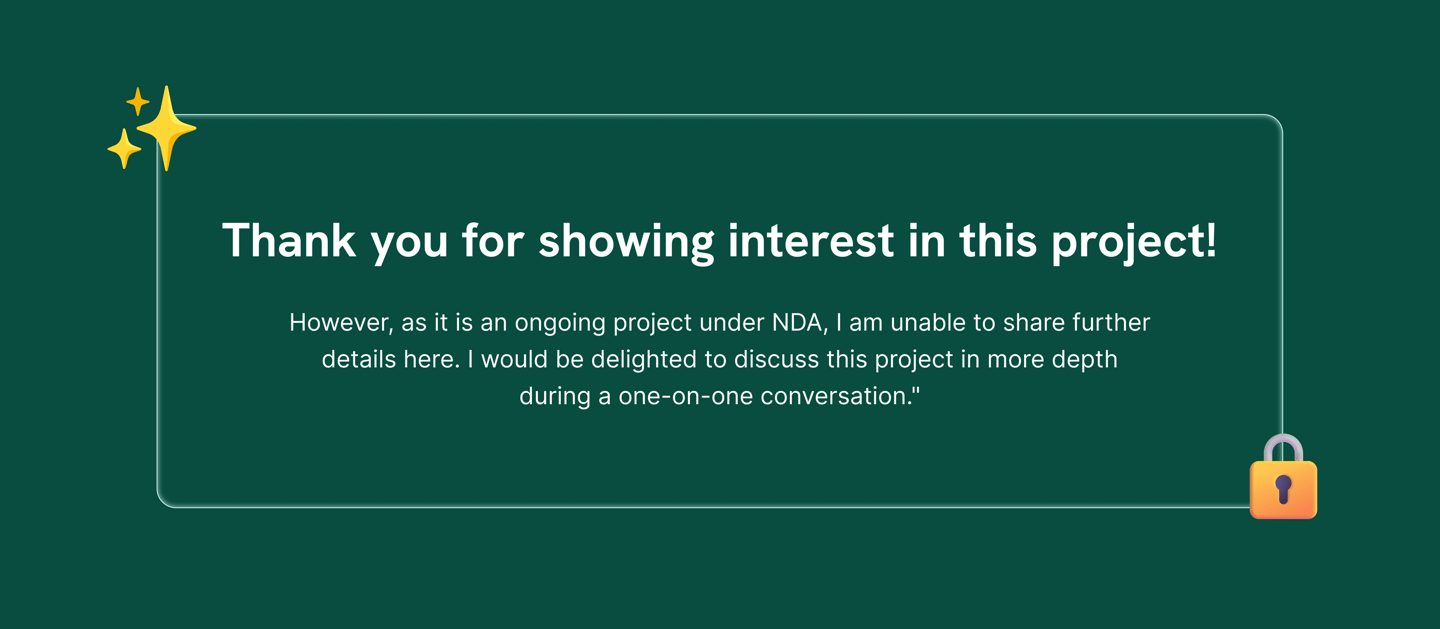This screenshot has width=1440, height=629.
Task: Click the small top sparkle star
Action: [138, 102]
